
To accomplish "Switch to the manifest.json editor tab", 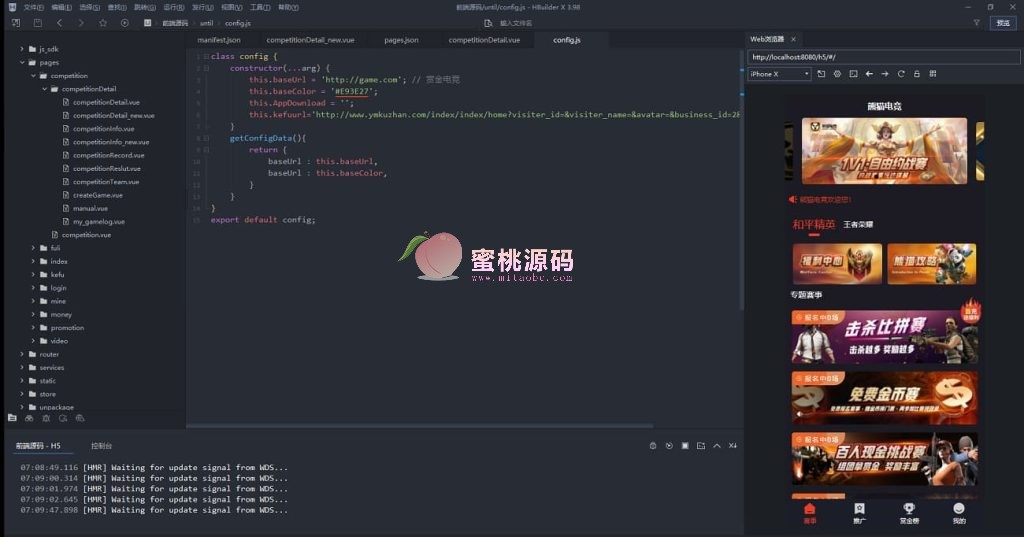I will click(219, 40).
